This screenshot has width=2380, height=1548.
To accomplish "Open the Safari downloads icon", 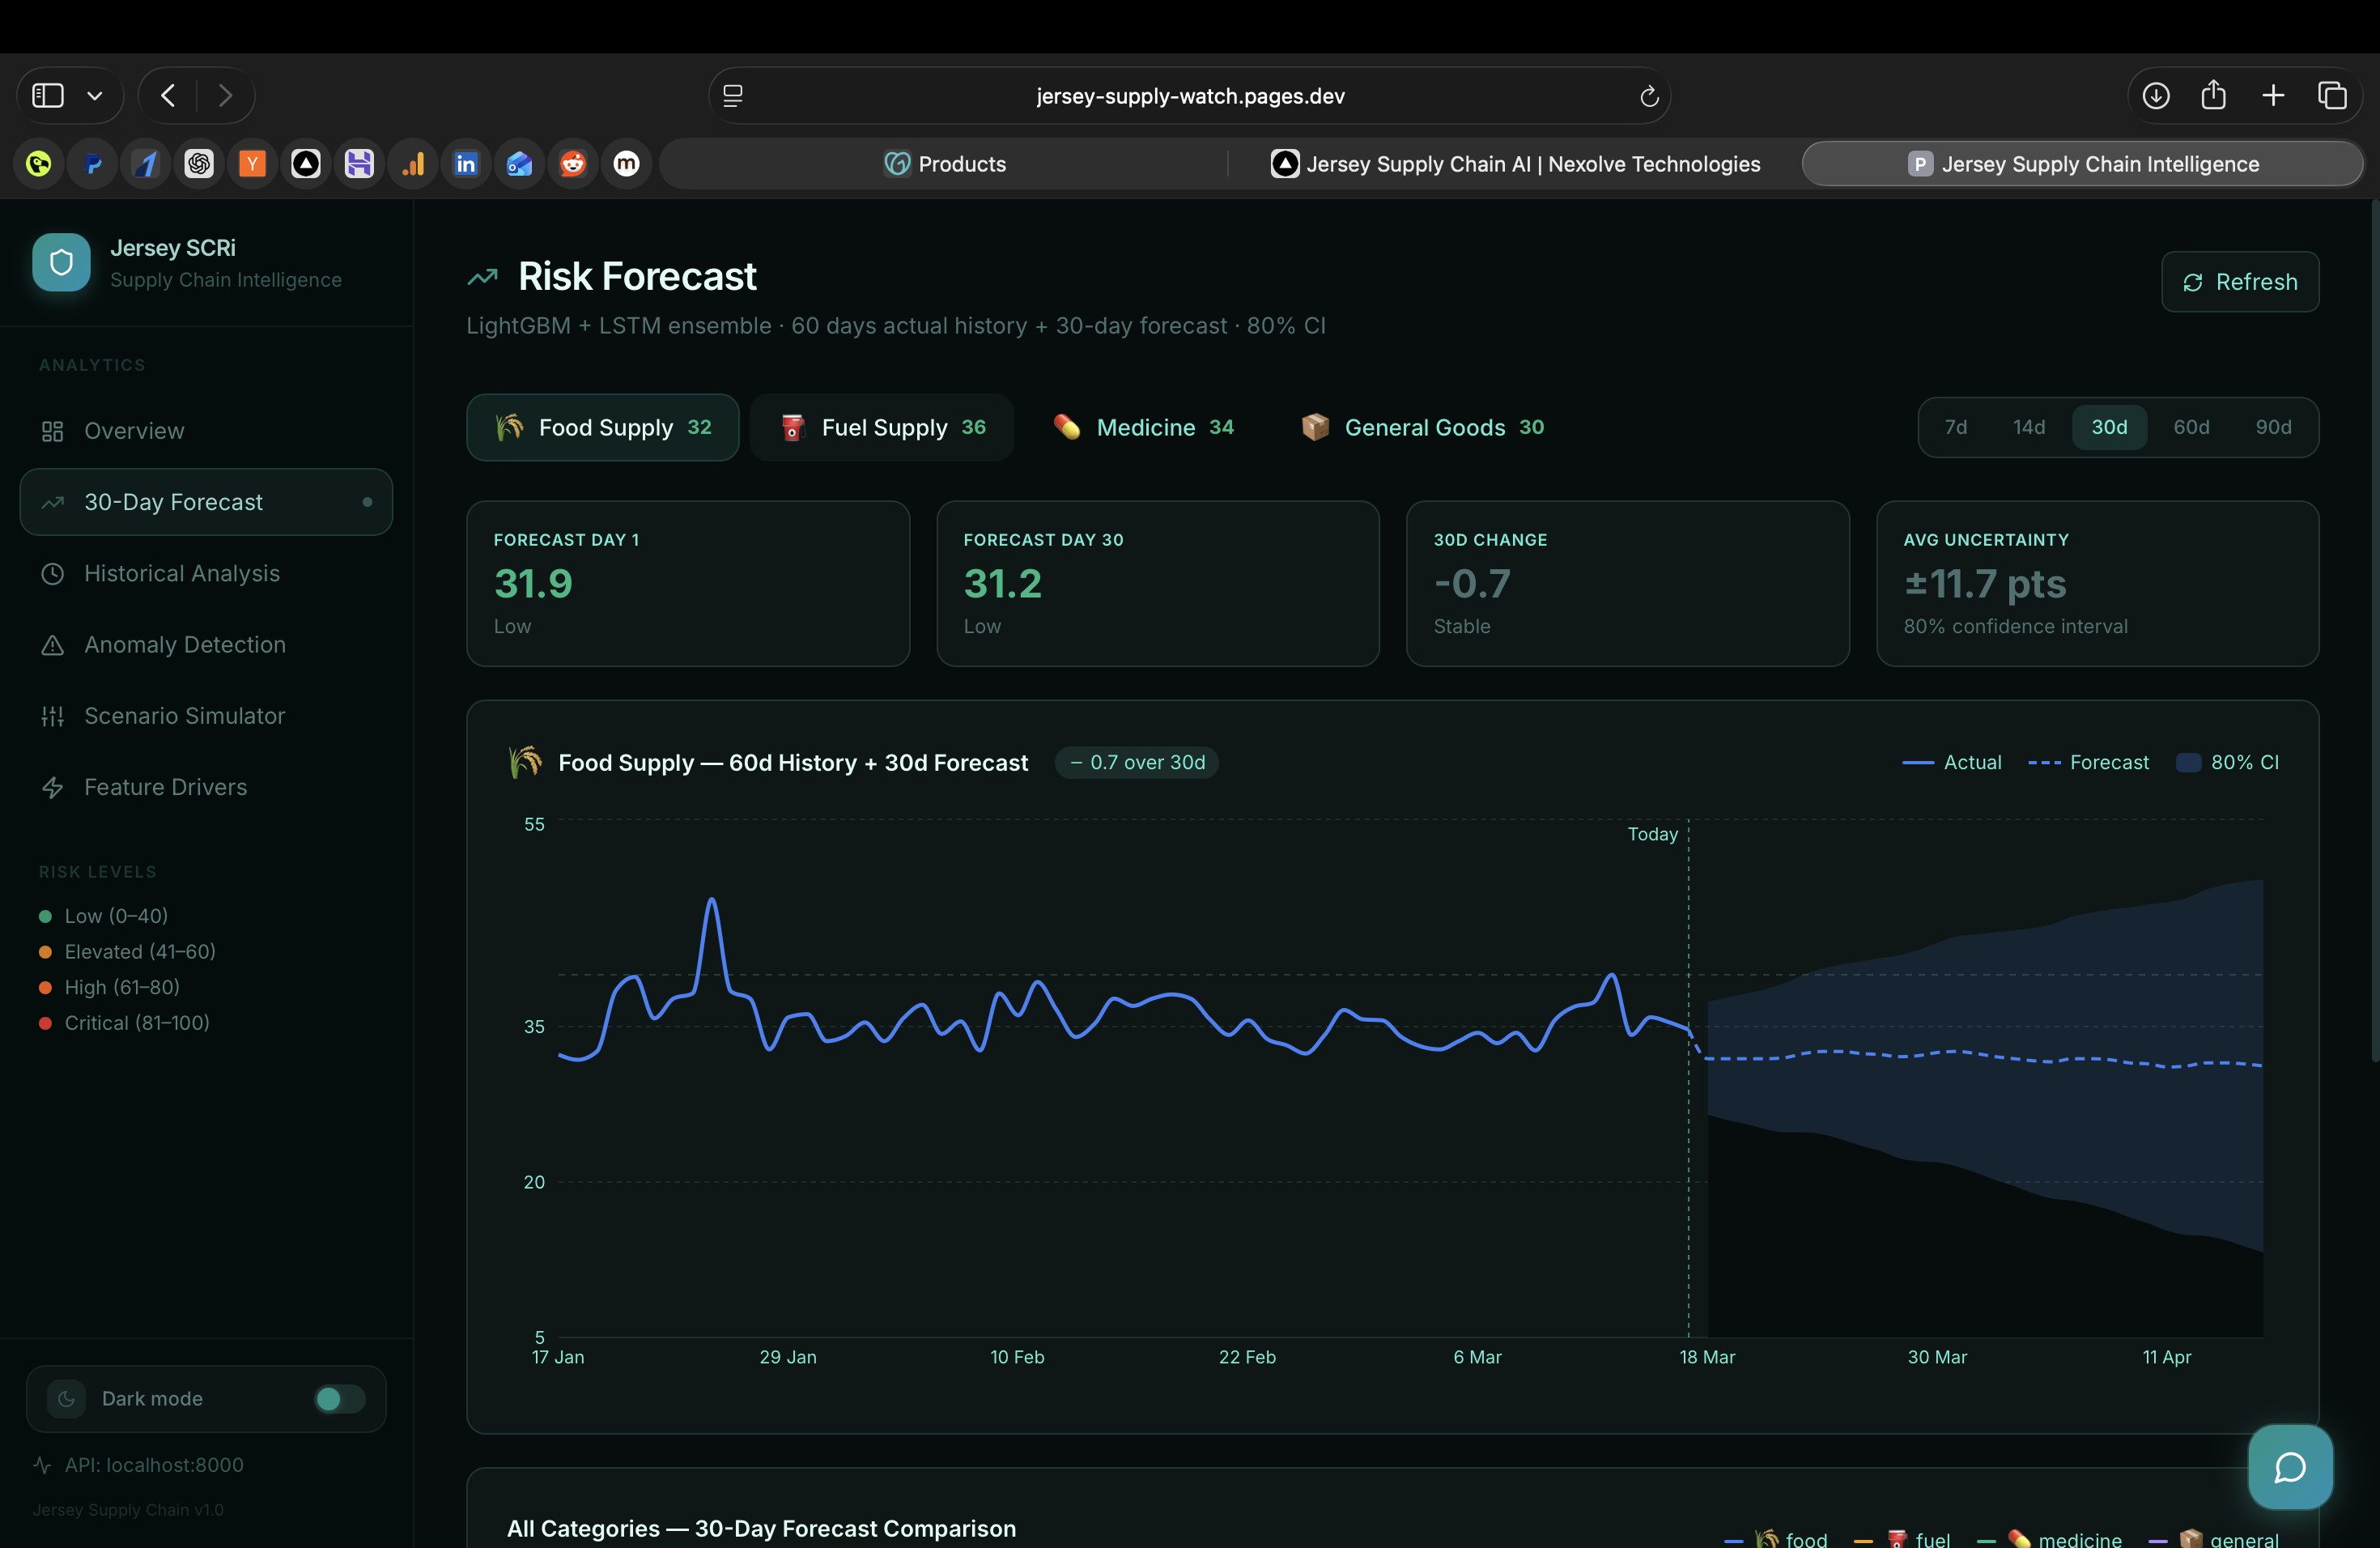I will (2155, 95).
